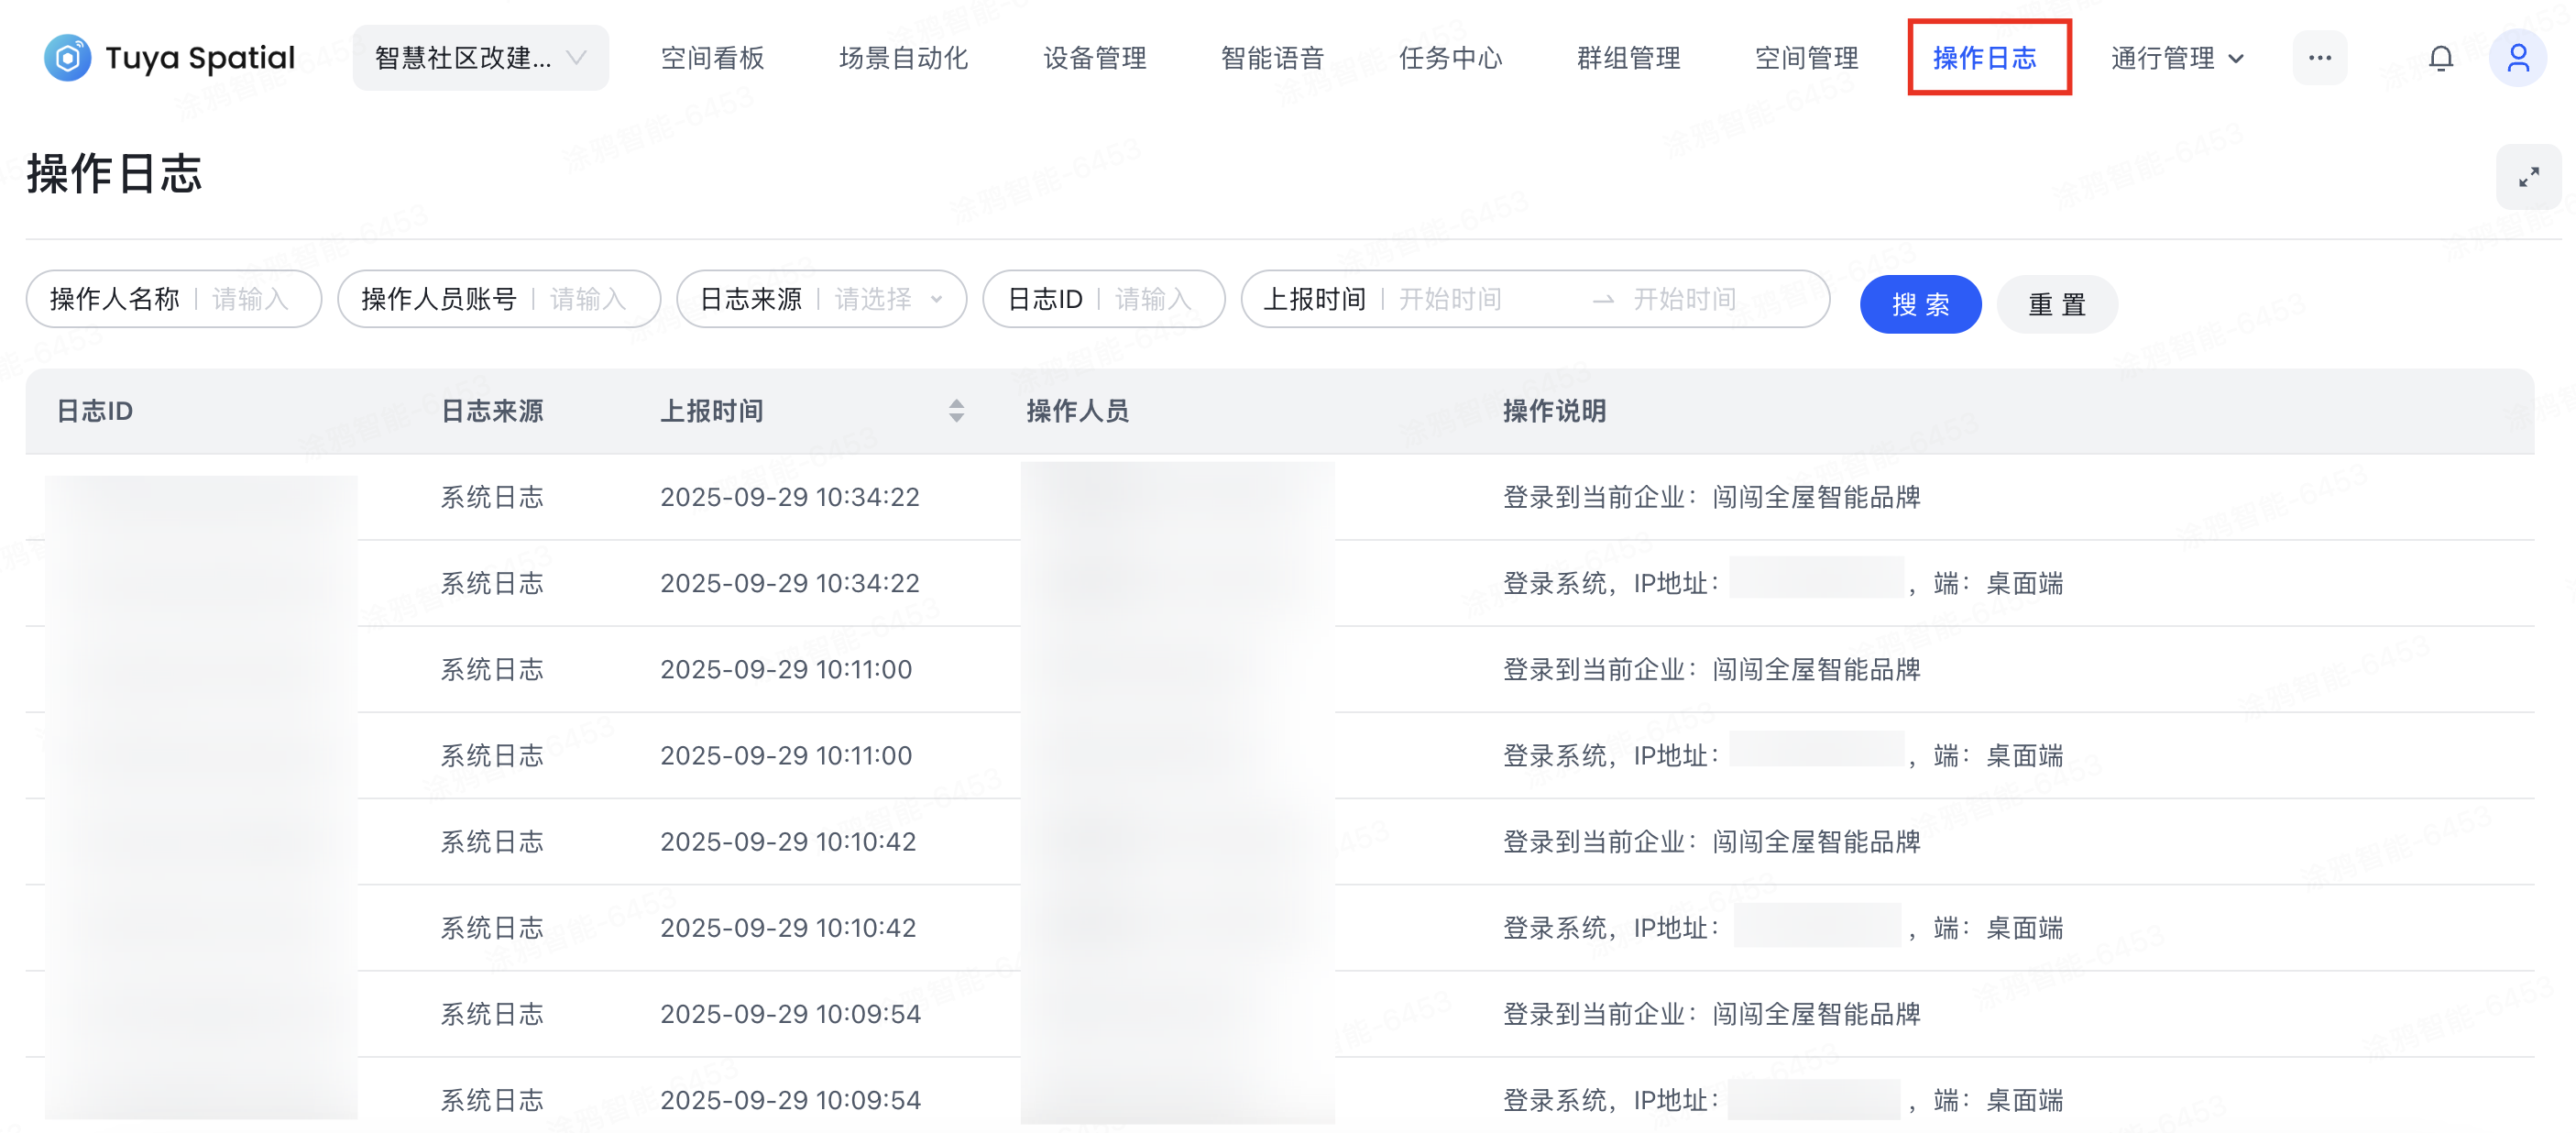Pick the 上报时间 start date field
The width and height of the screenshot is (2576, 1133).
1450,299
